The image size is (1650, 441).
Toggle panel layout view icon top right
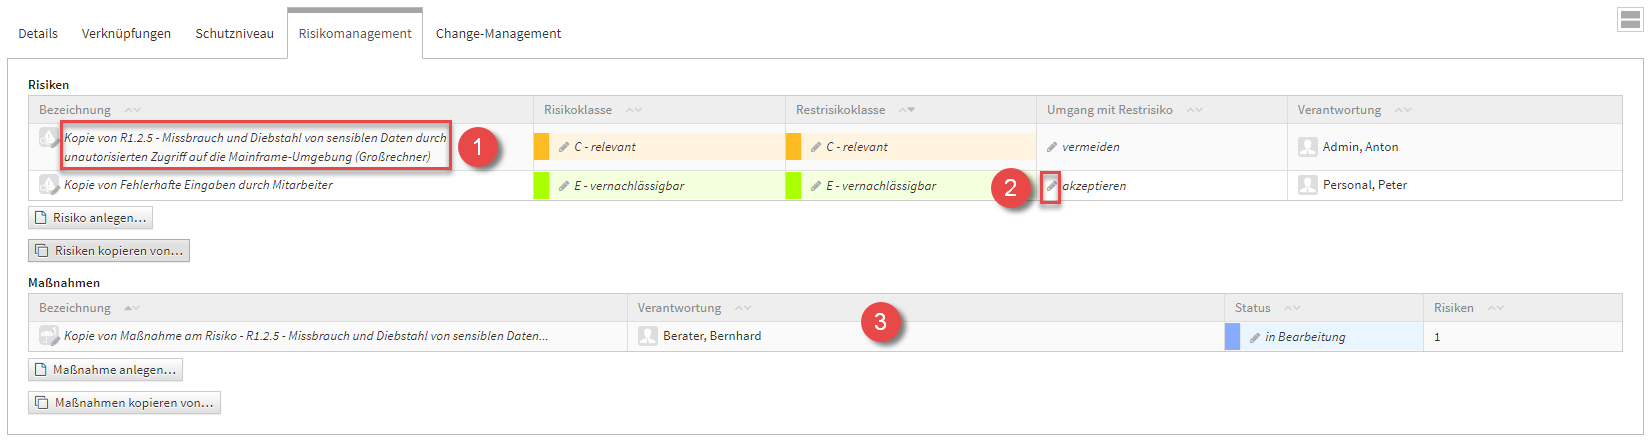(1630, 20)
